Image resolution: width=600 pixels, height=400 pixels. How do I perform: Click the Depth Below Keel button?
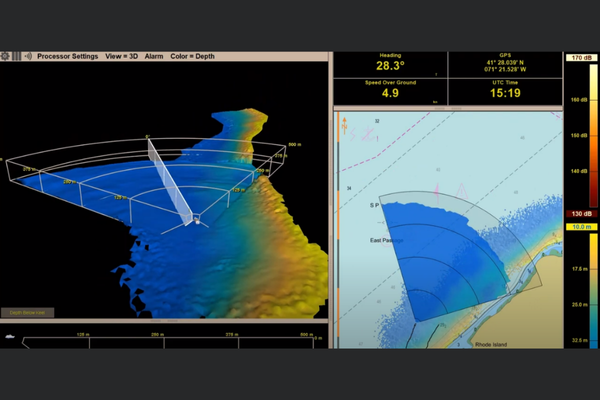coord(28,313)
